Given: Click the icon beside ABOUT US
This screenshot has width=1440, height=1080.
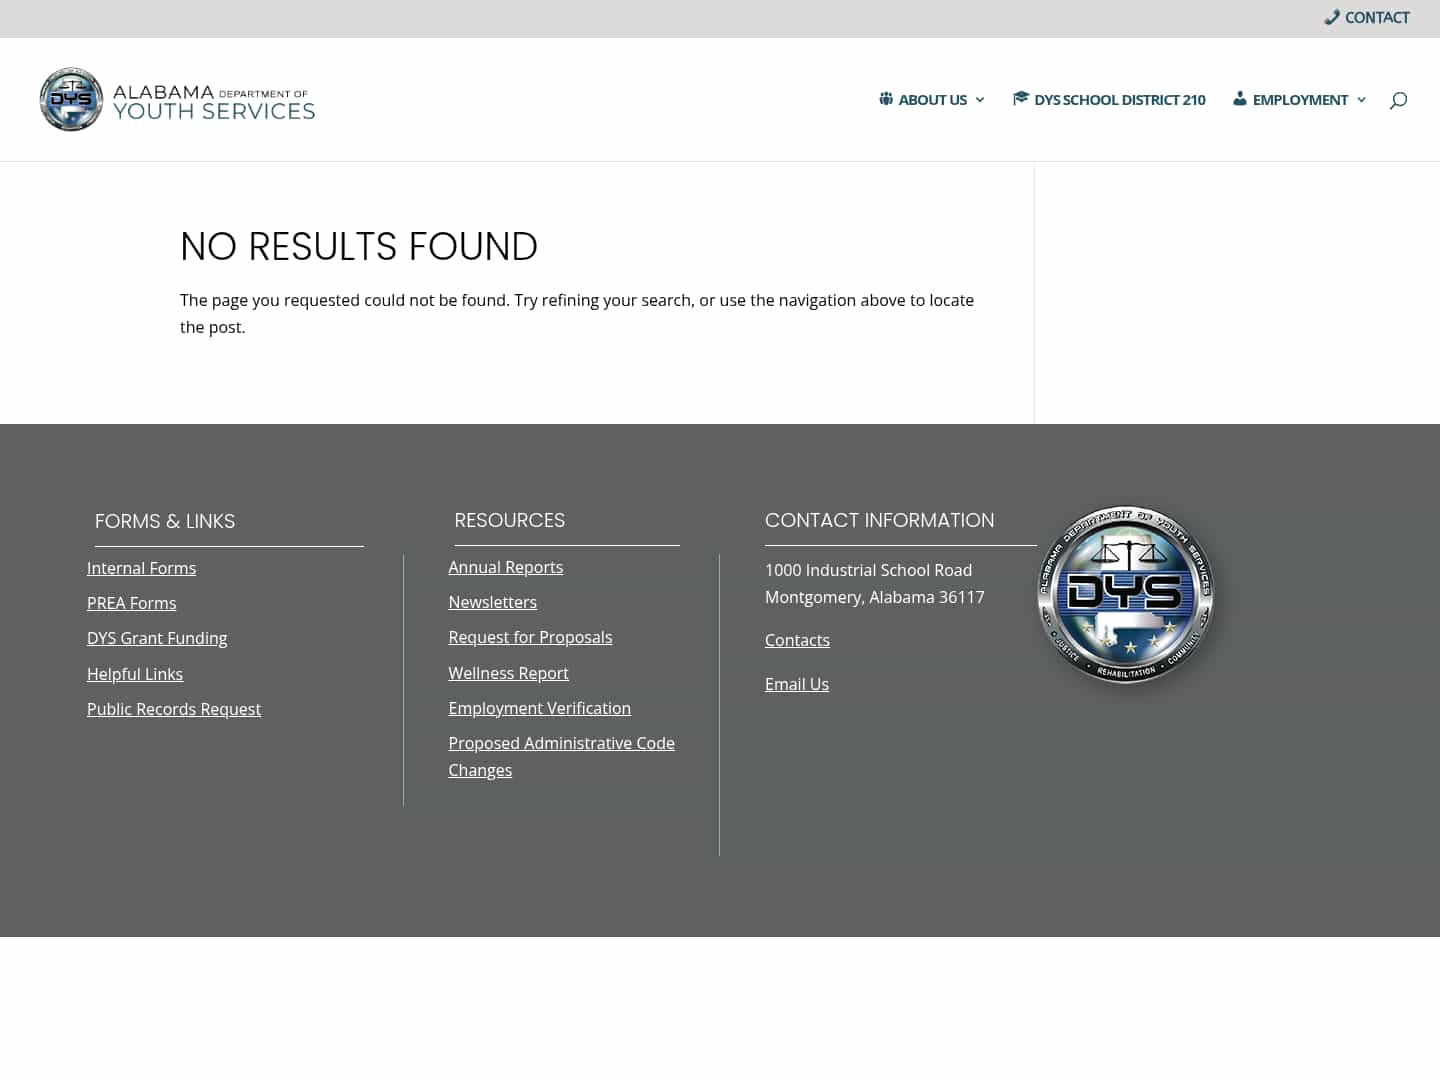Looking at the screenshot, I should coord(886,99).
